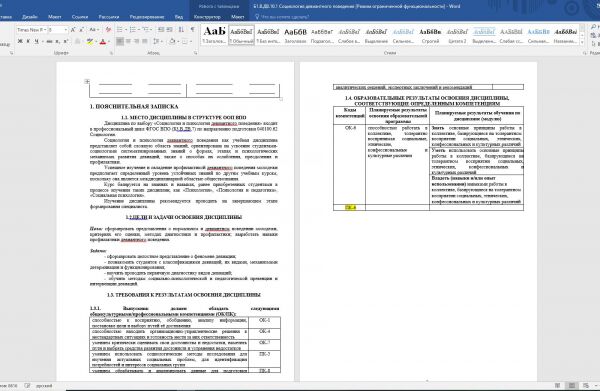Click the table move handle
Viewport: 600px width, 391px height.
click(87, 81)
